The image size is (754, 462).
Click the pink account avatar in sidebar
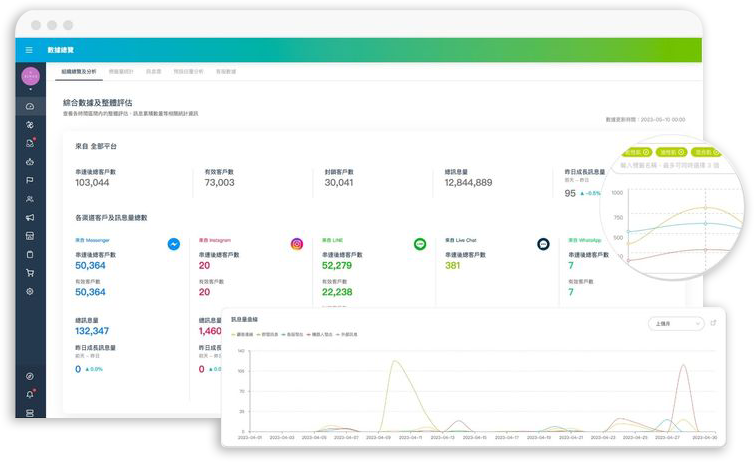tap(30, 76)
